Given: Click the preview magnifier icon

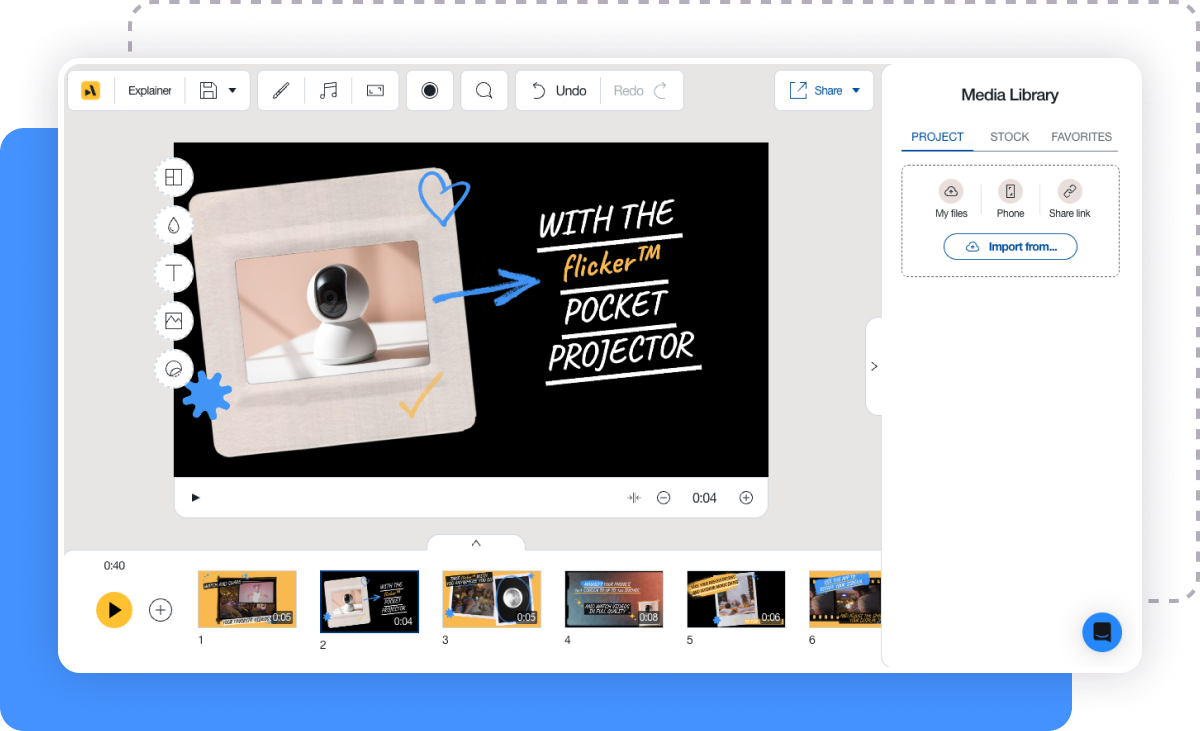Looking at the screenshot, I should point(484,90).
